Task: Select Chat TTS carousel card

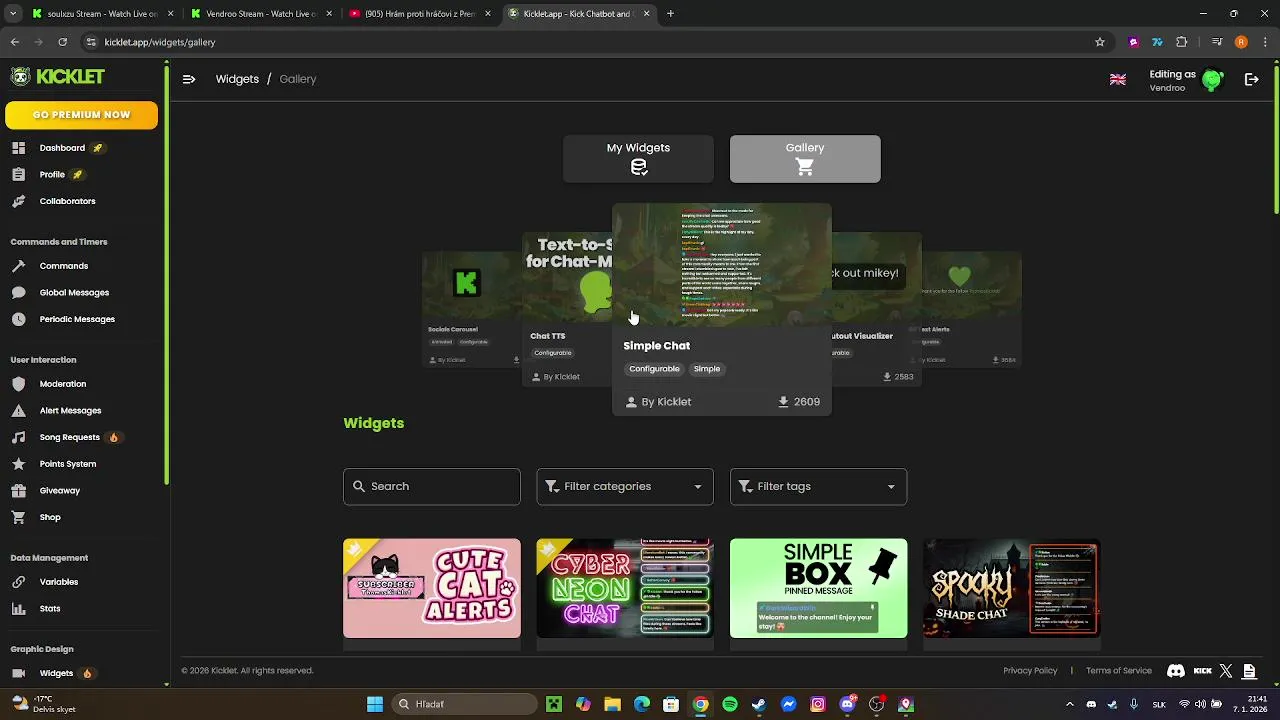Action: pos(567,310)
